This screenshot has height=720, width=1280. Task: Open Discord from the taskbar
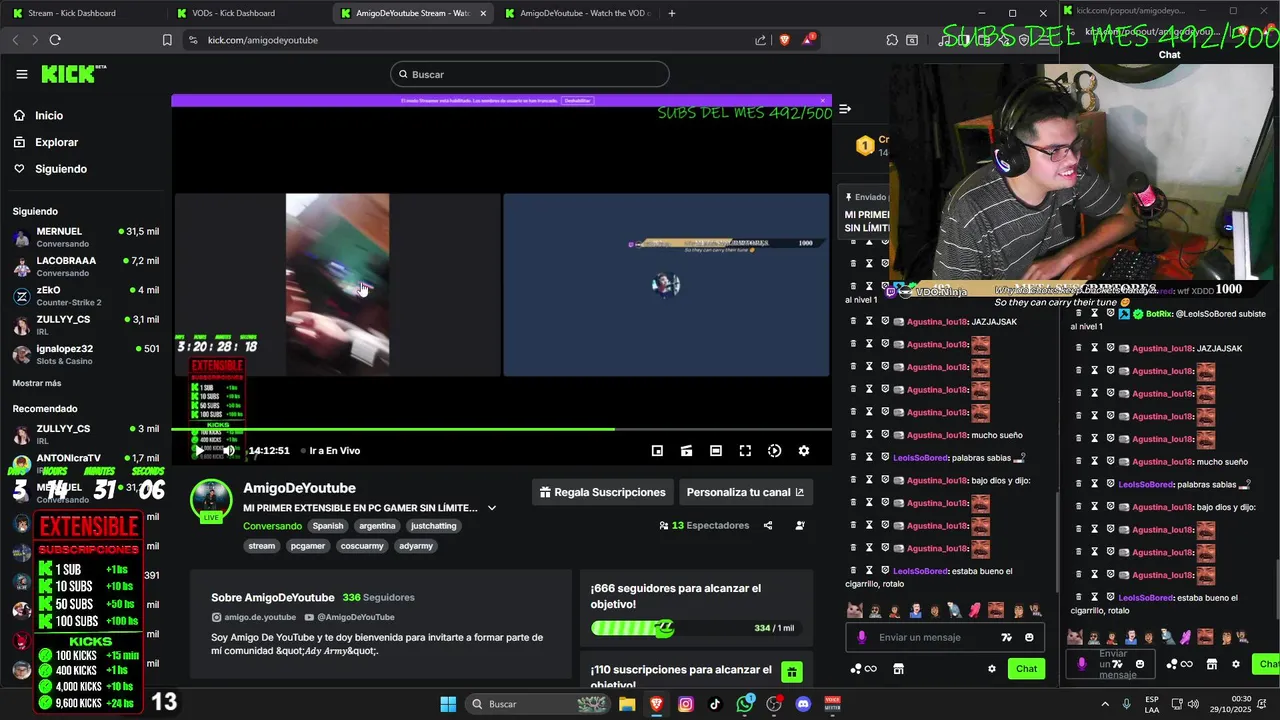pyautogui.click(x=803, y=704)
